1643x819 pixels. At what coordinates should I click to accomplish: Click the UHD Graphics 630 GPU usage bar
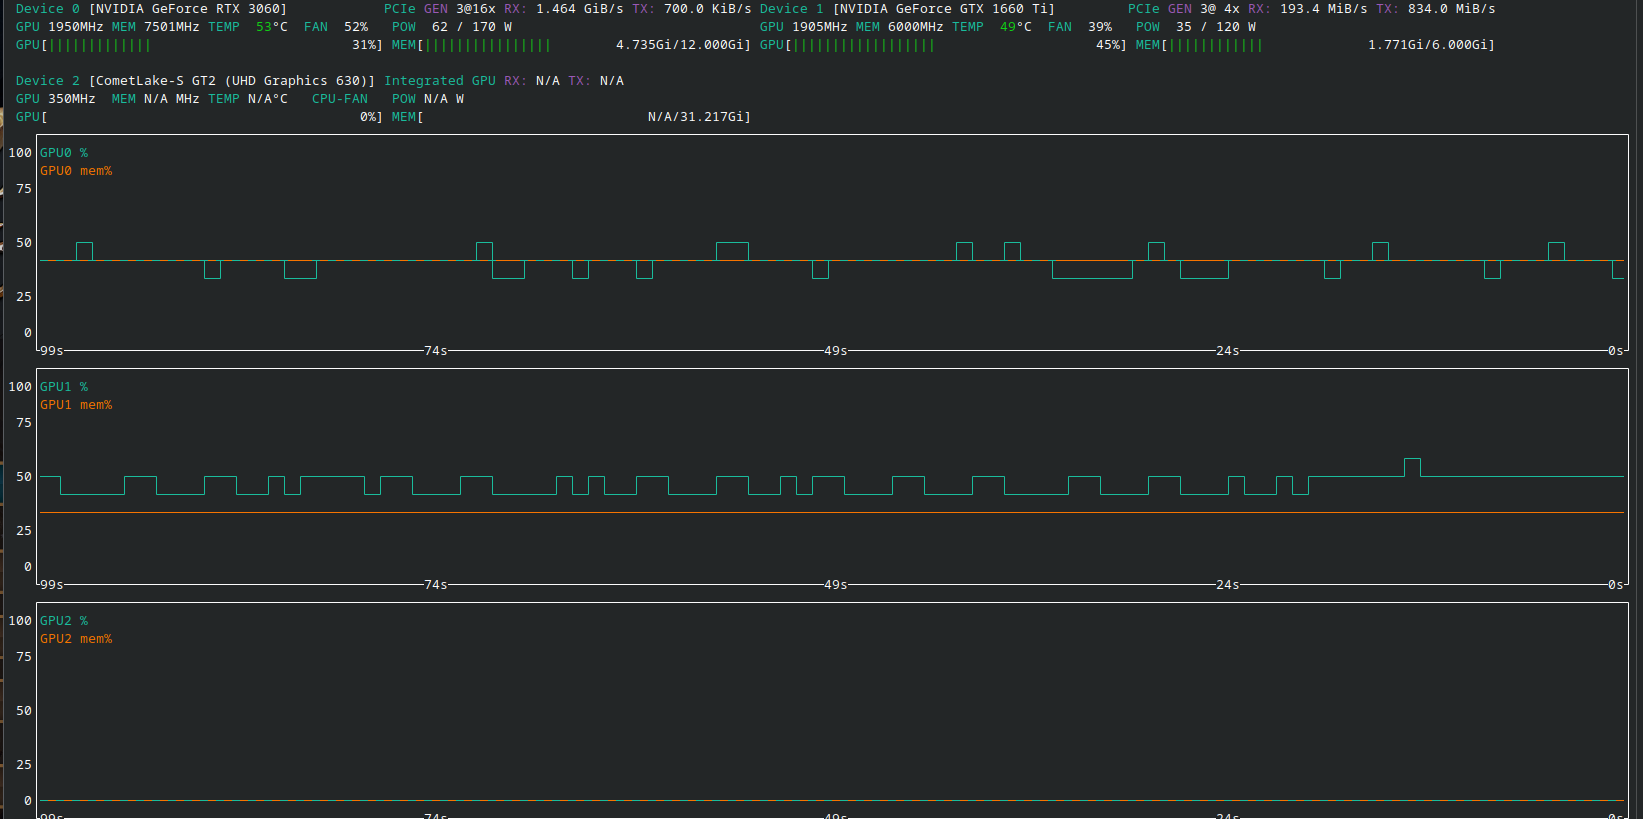[x=199, y=117]
